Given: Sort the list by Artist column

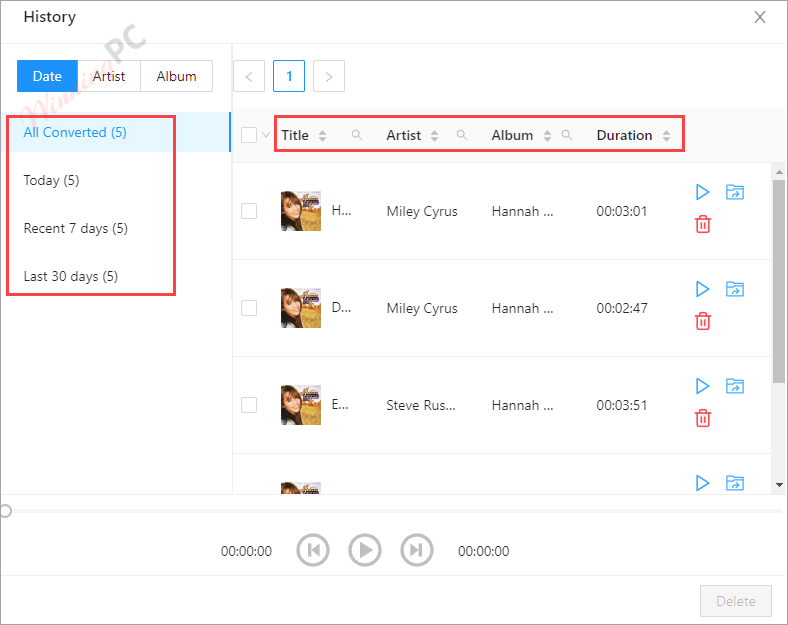Looking at the screenshot, I should [x=435, y=136].
